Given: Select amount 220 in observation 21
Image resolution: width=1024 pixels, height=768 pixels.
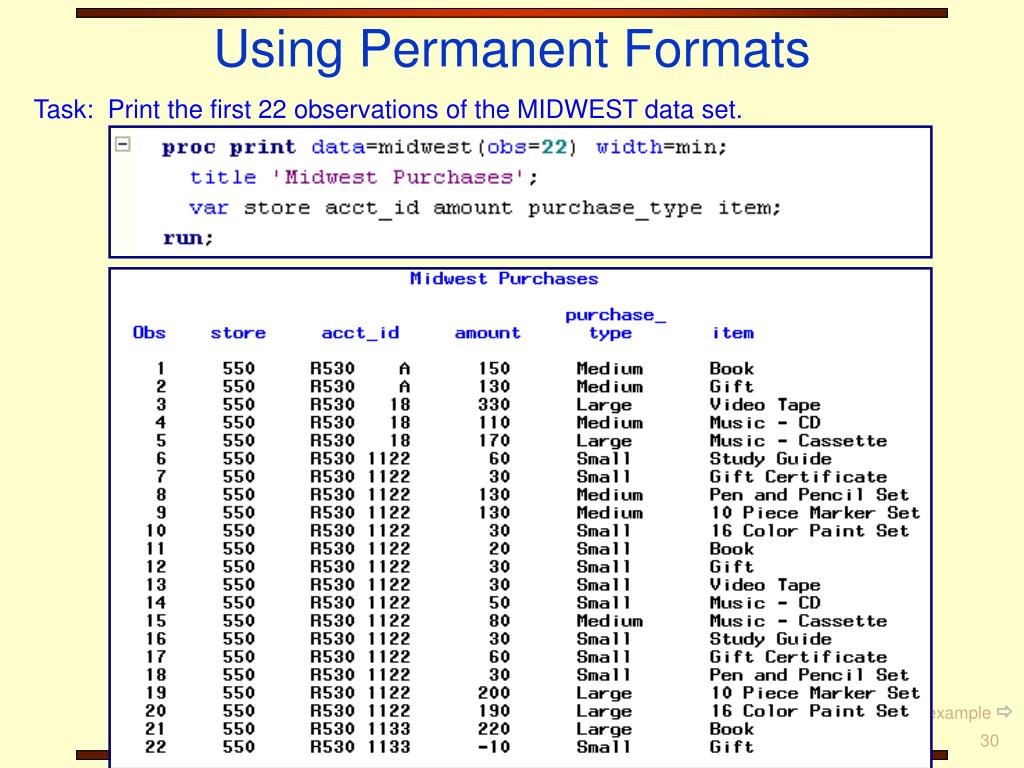Looking at the screenshot, I should (494, 729).
